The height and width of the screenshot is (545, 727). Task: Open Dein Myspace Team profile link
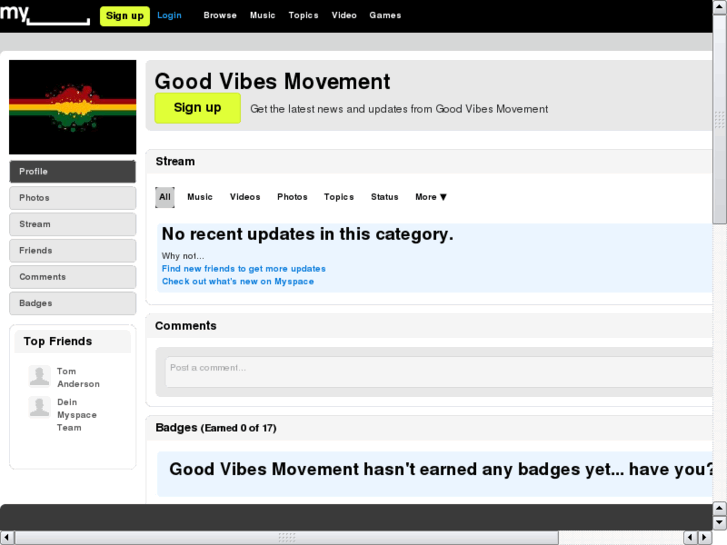tap(77, 415)
